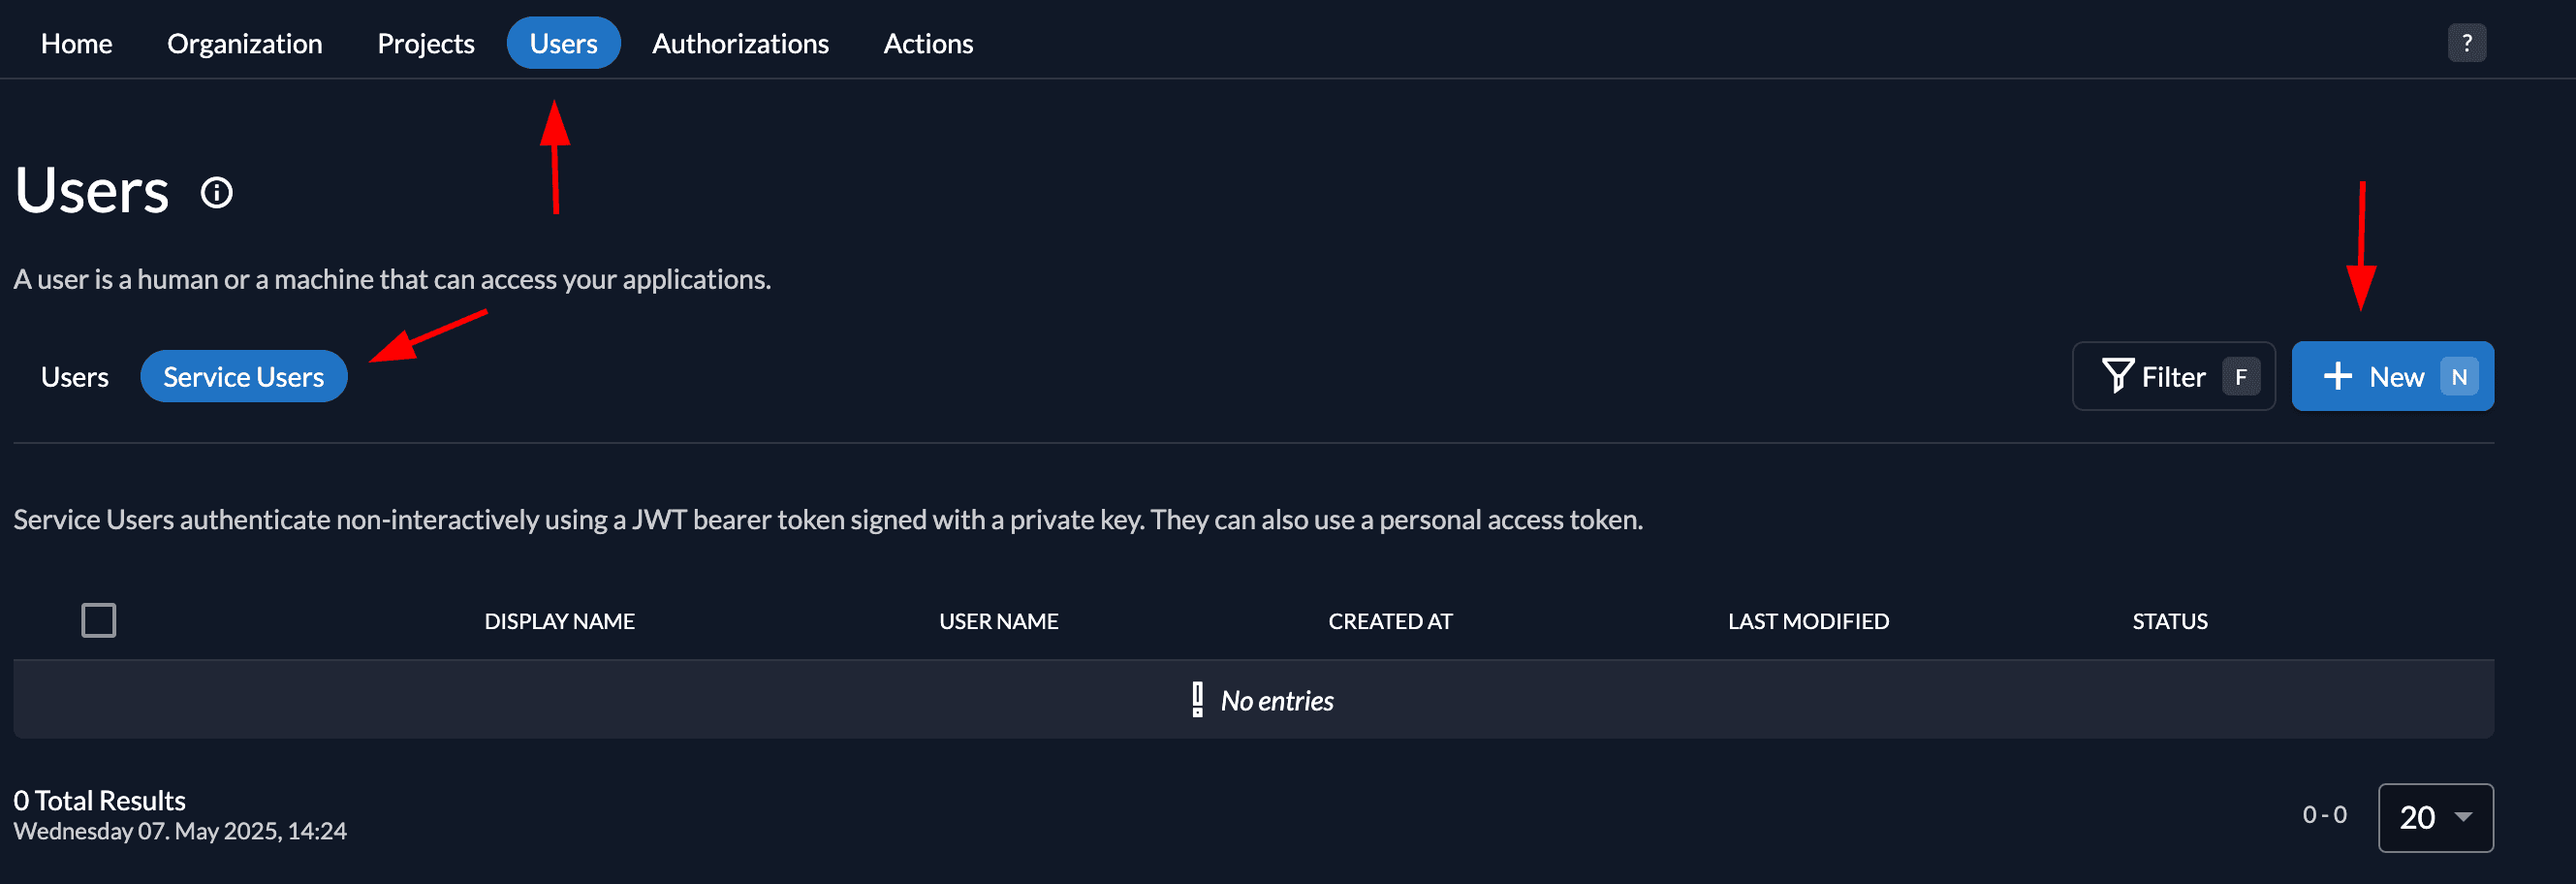This screenshot has height=884, width=2576.
Task: Go to the Home tab
Action: (77, 44)
